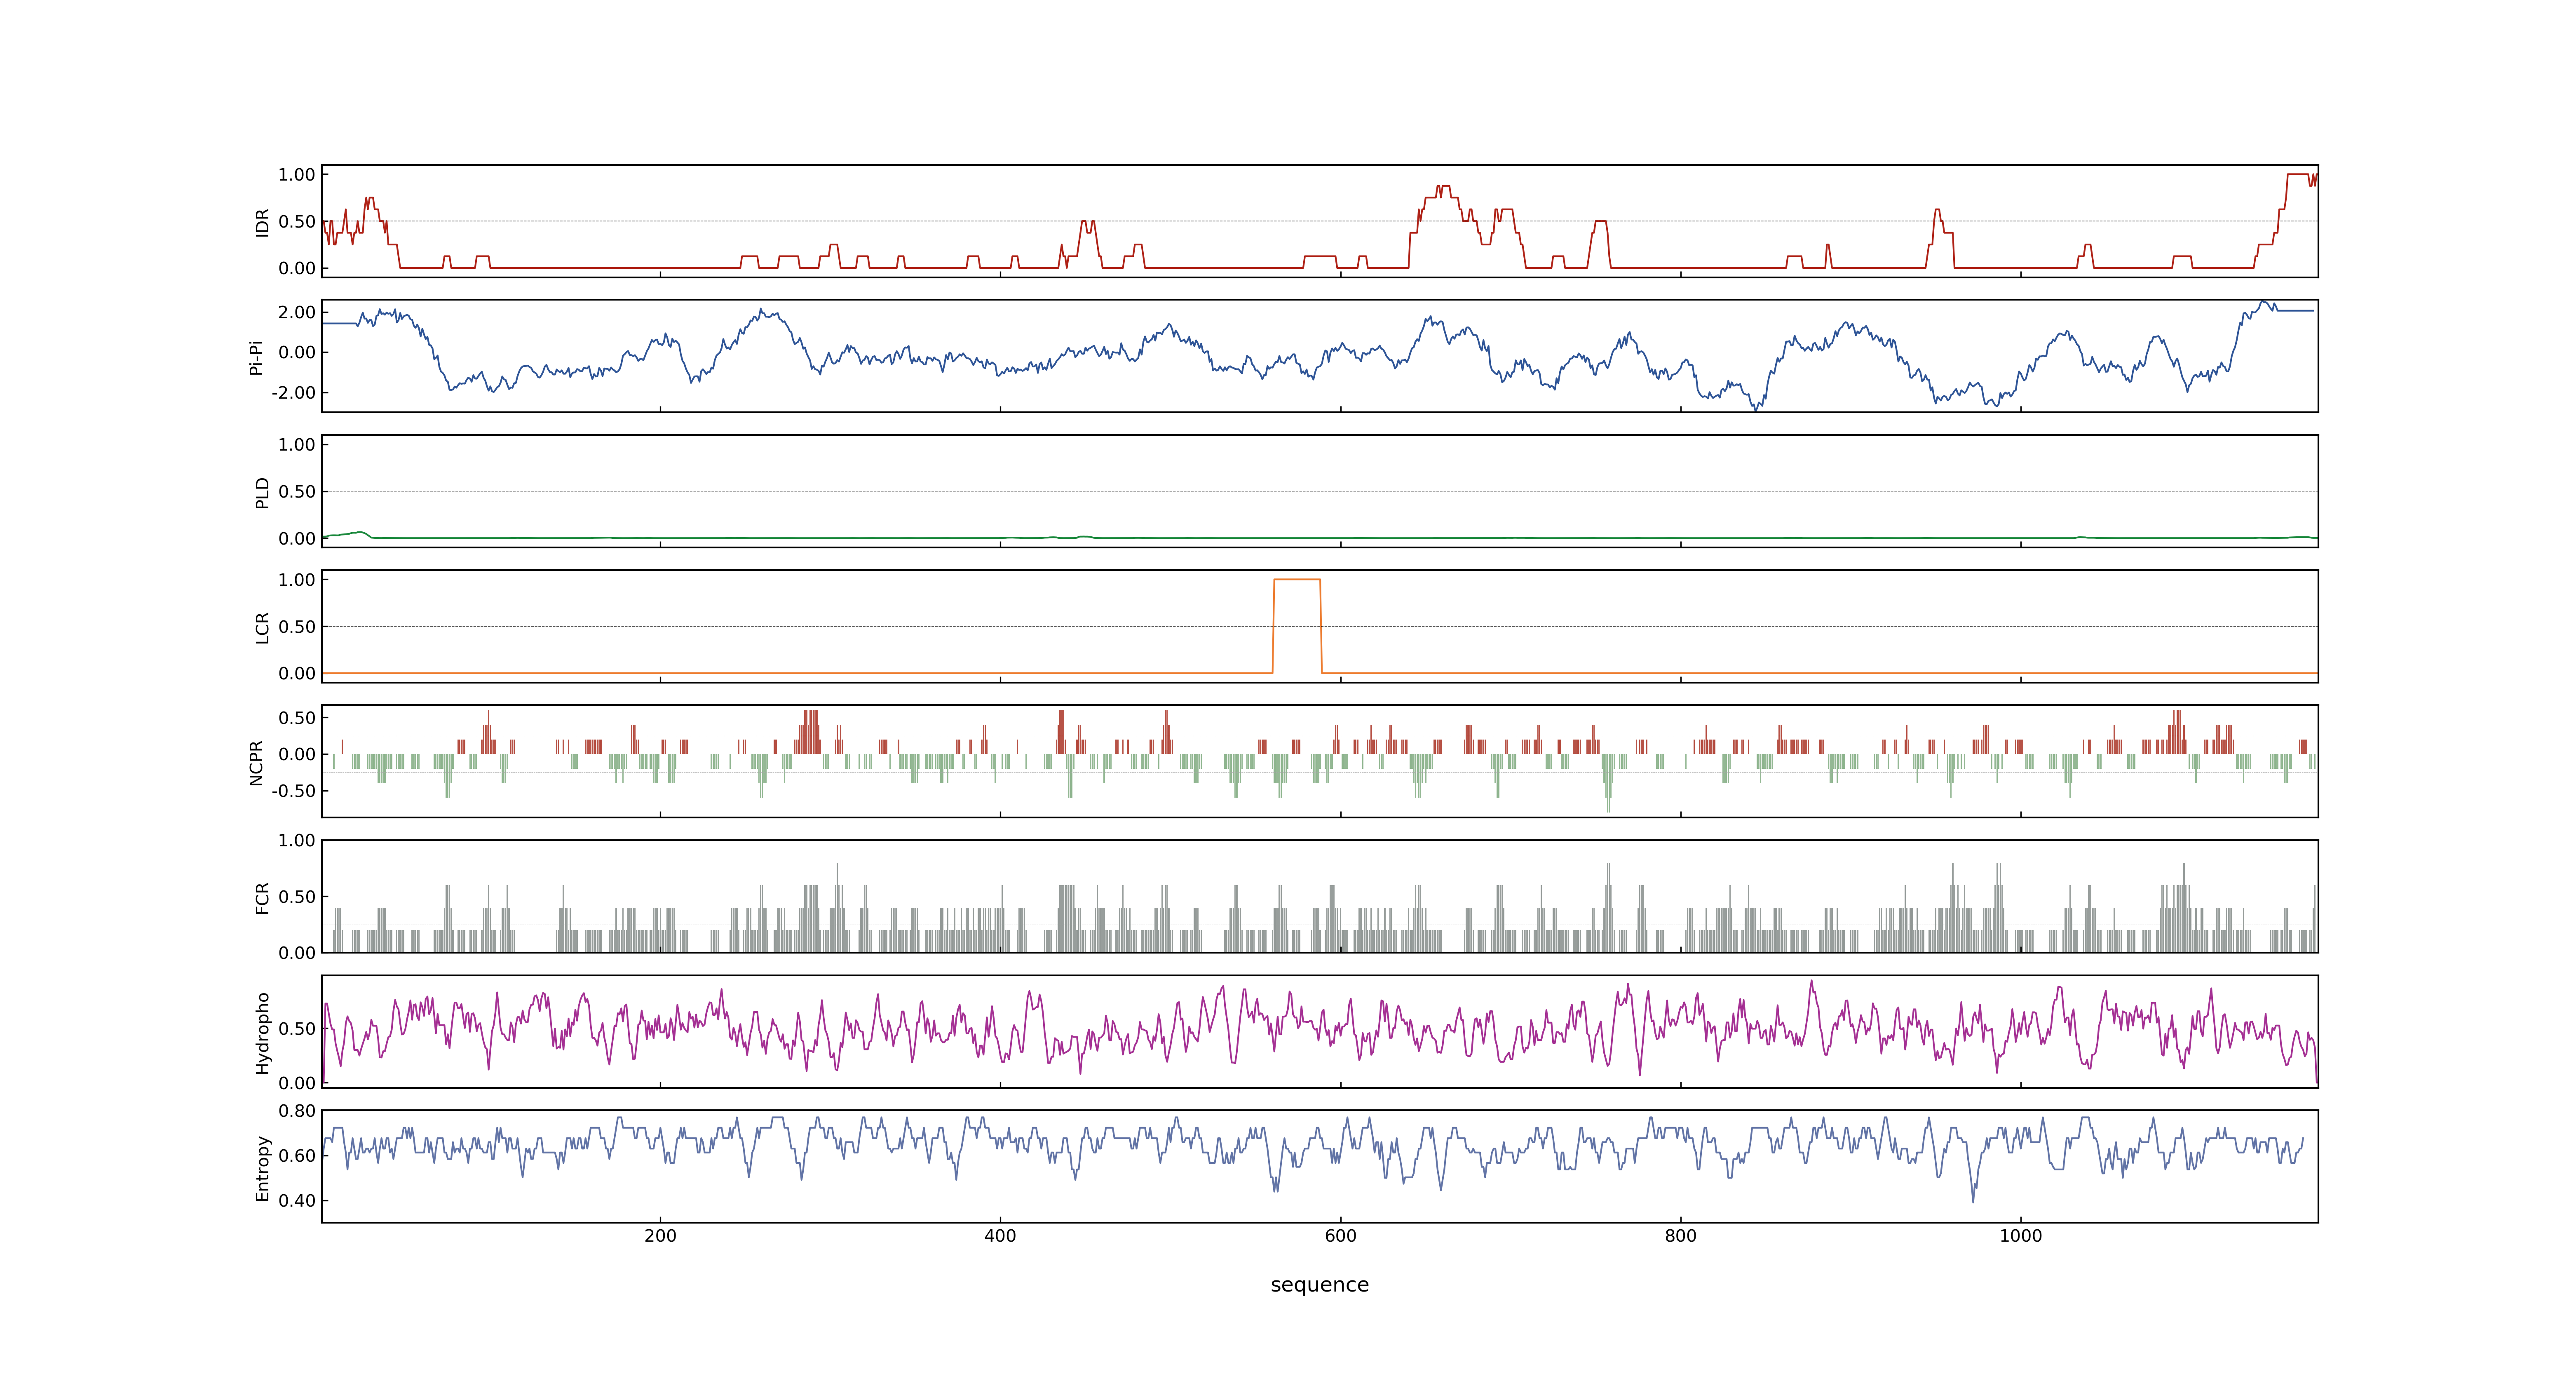Click the x-axis tick label 1000

(x=2020, y=1235)
